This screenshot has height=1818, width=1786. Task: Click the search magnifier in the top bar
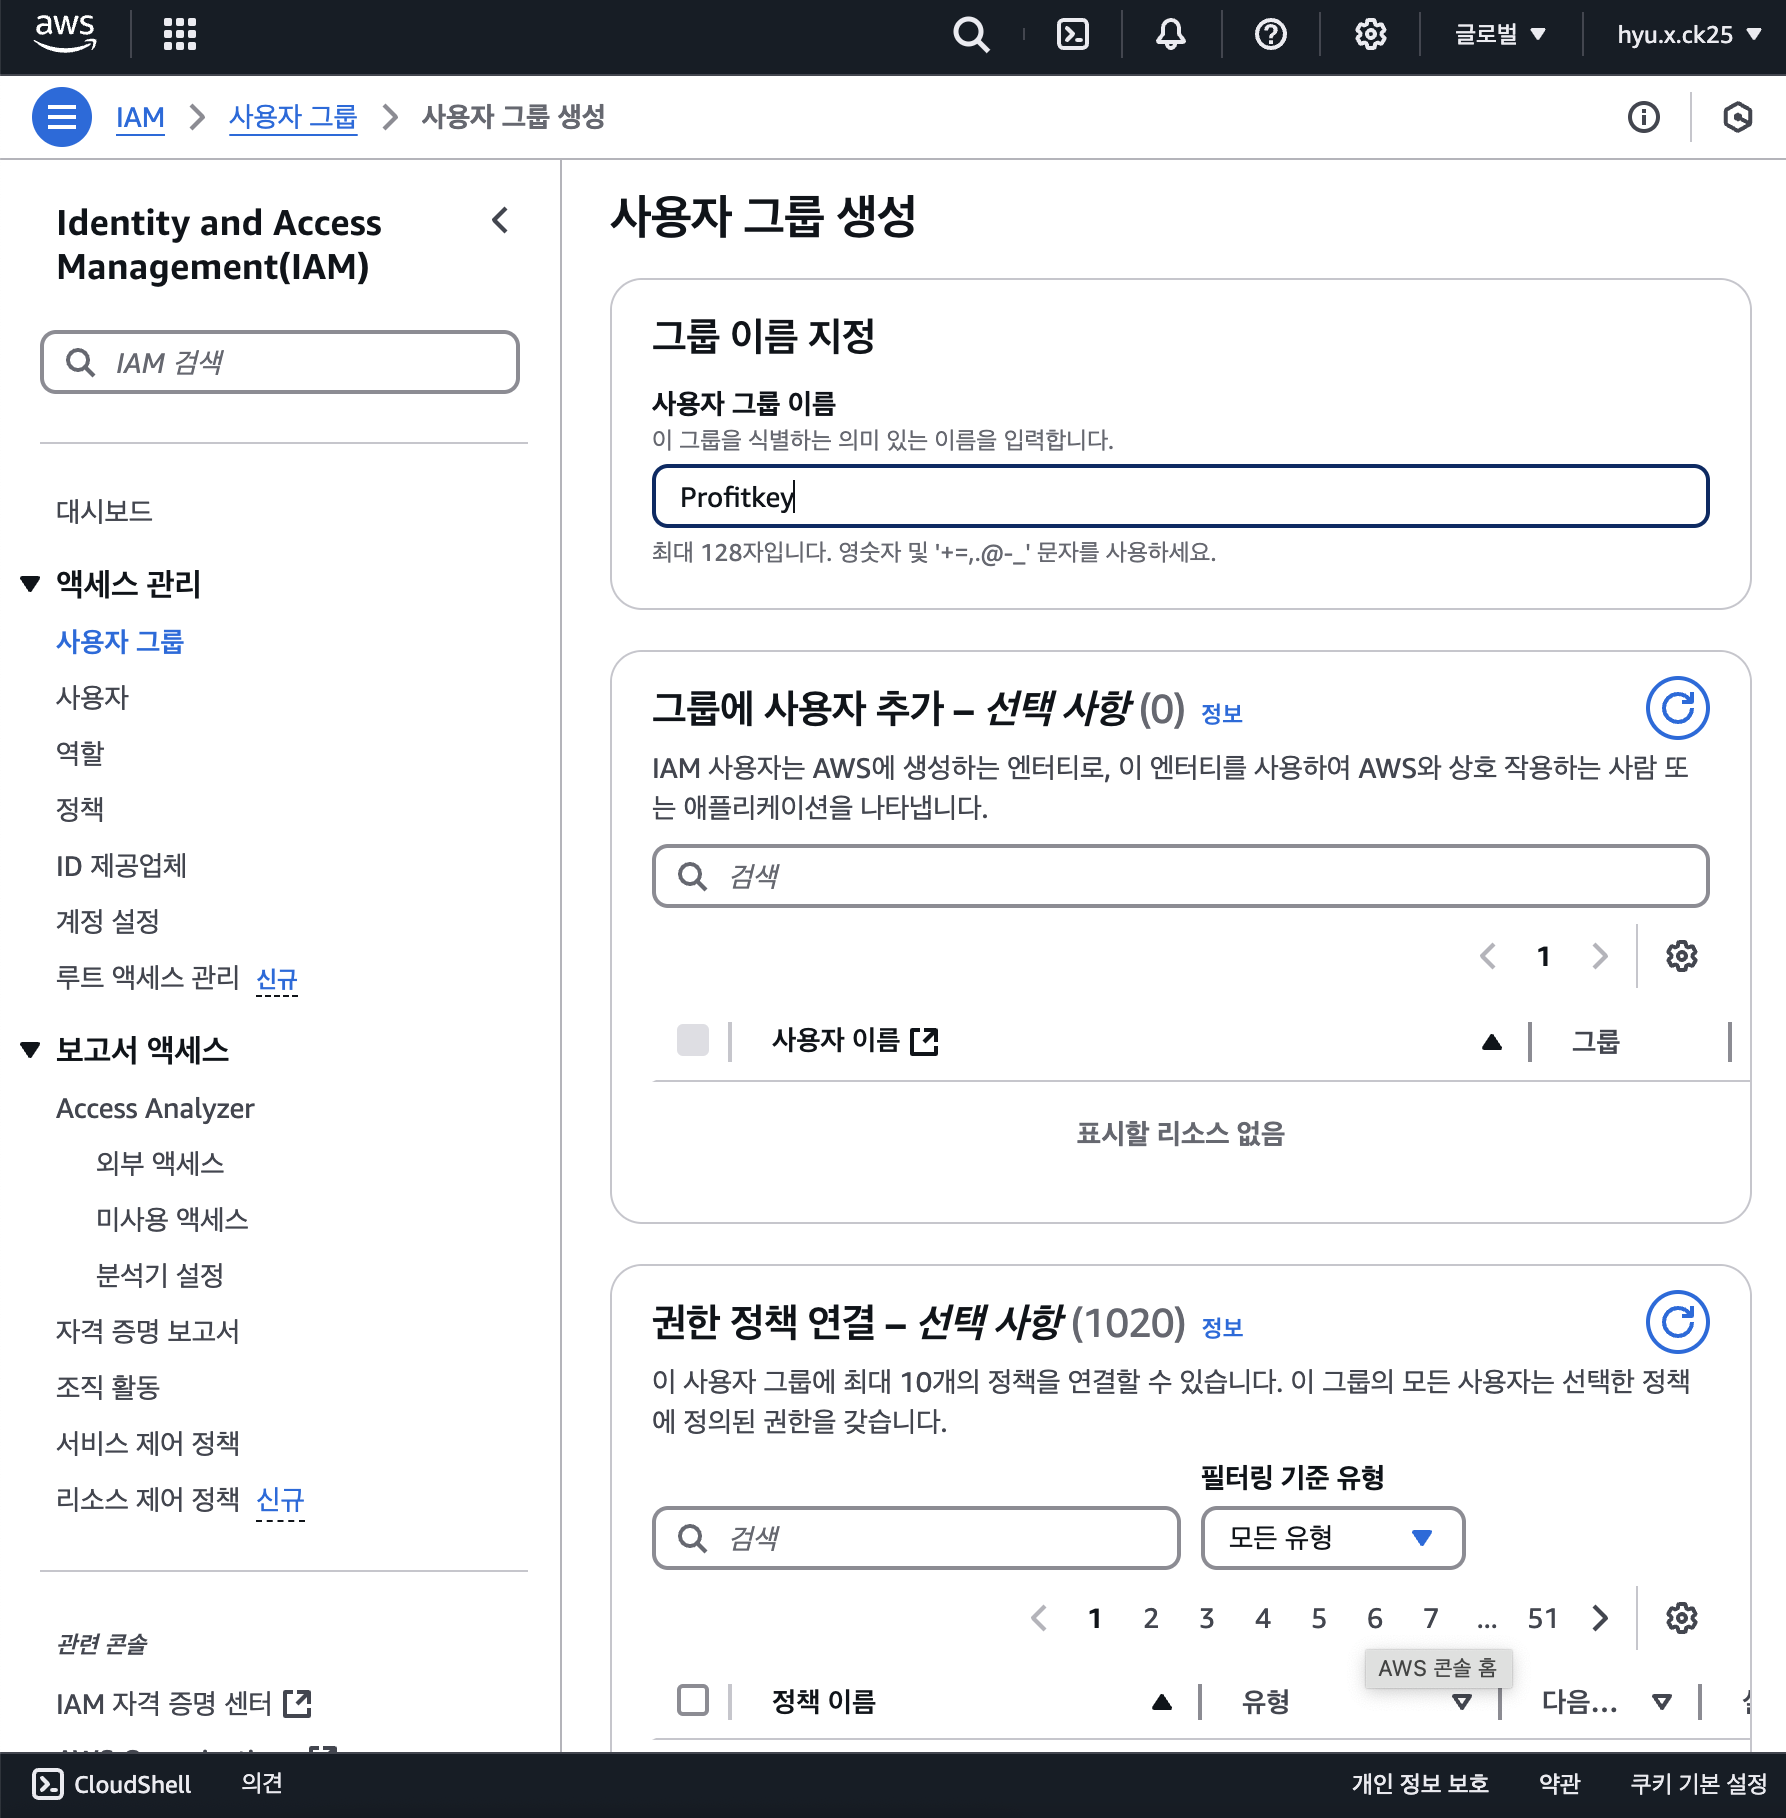tap(971, 34)
